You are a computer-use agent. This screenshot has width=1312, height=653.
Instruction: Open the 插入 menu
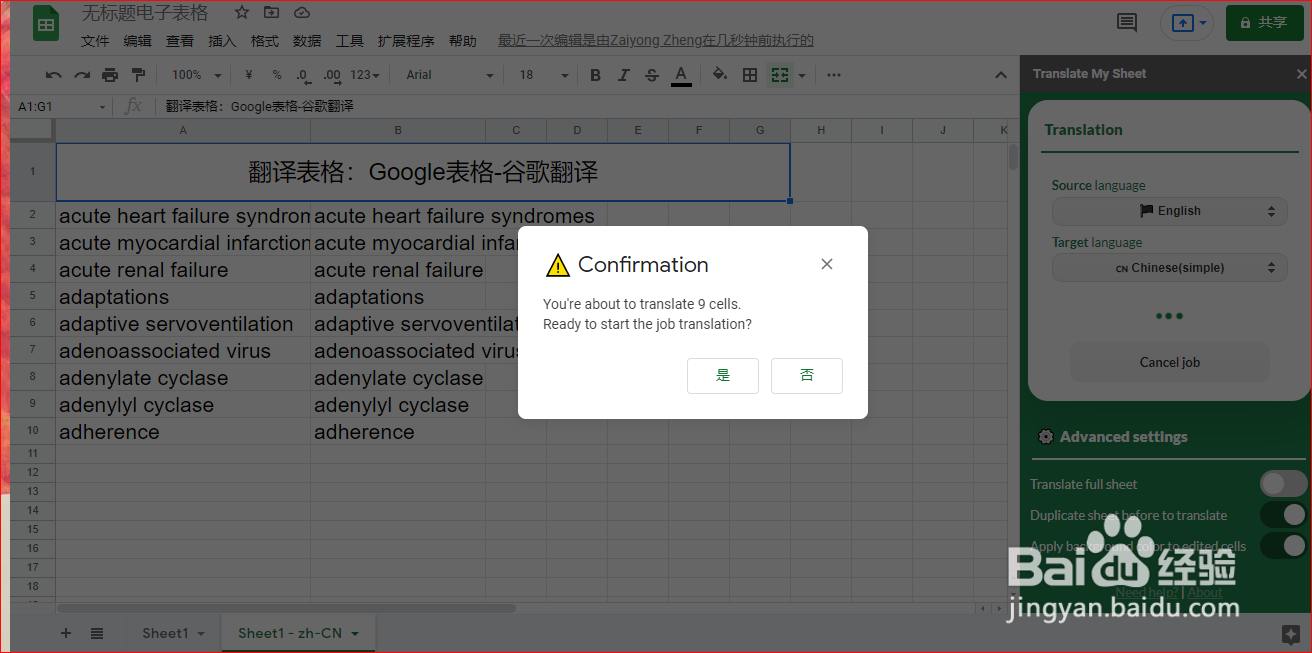pos(222,41)
